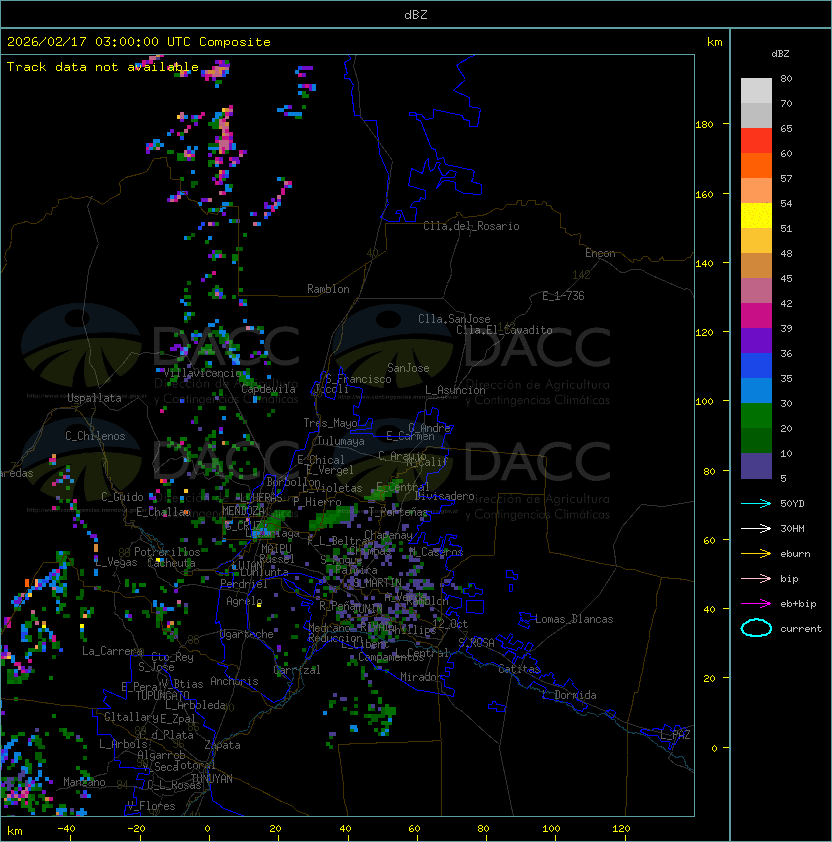Click the Lomas_Blancas location label
The image size is (832, 842).
(x=574, y=619)
